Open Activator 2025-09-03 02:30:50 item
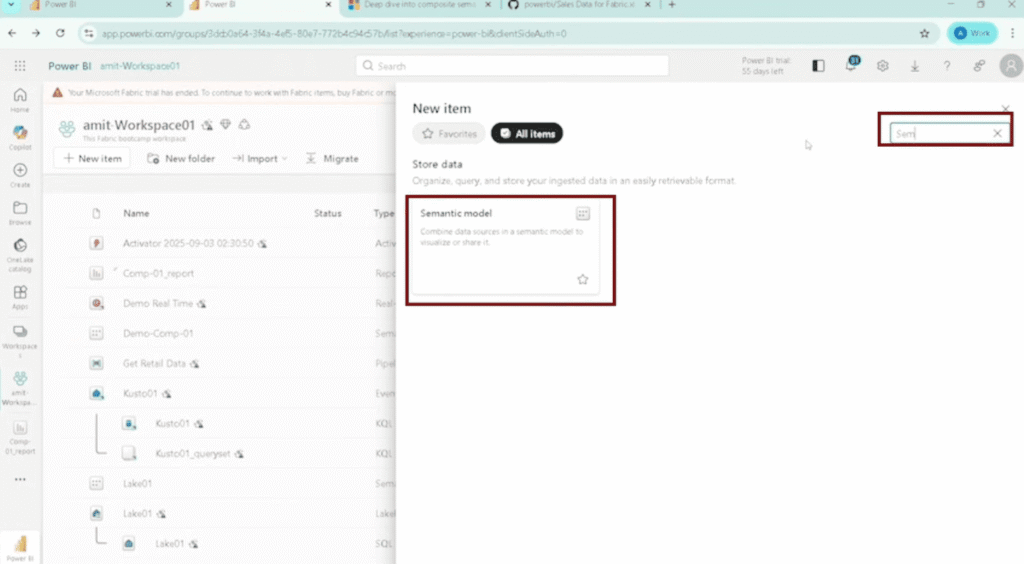Viewport: 1024px width, 564px height. tap(188, 243)
